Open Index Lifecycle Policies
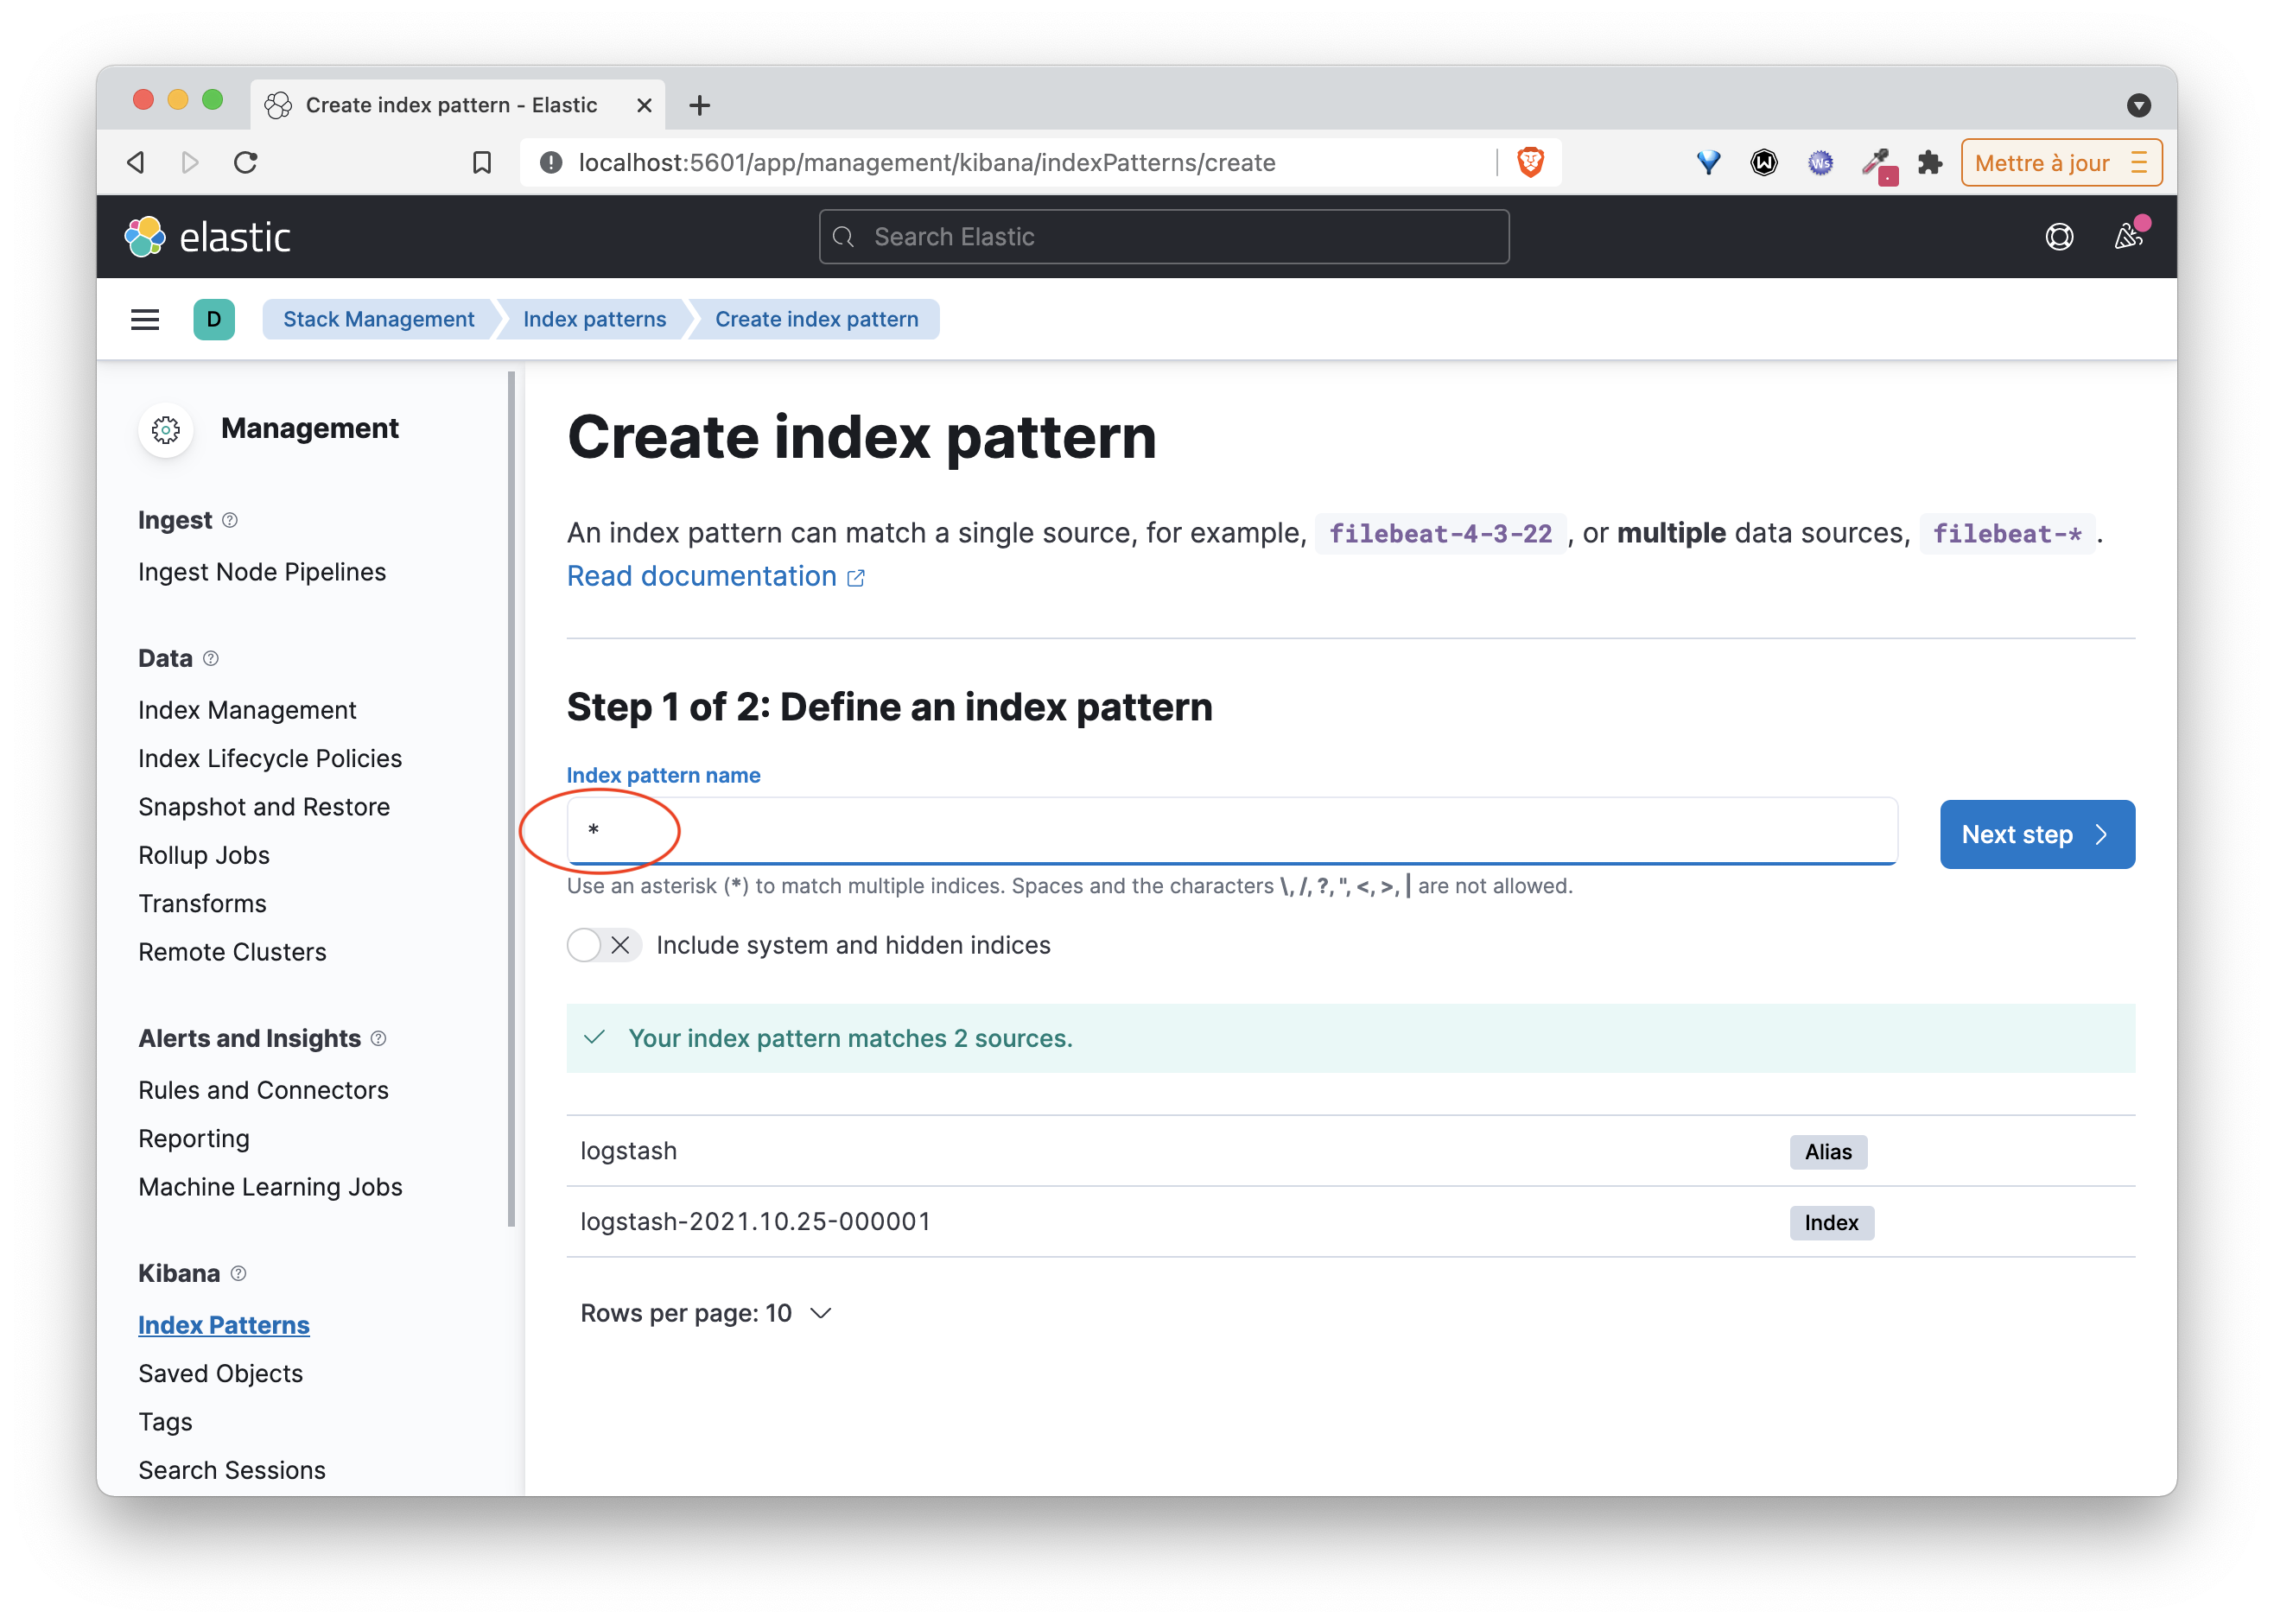The image size is (2274, 1624). (x=270, y=759)
